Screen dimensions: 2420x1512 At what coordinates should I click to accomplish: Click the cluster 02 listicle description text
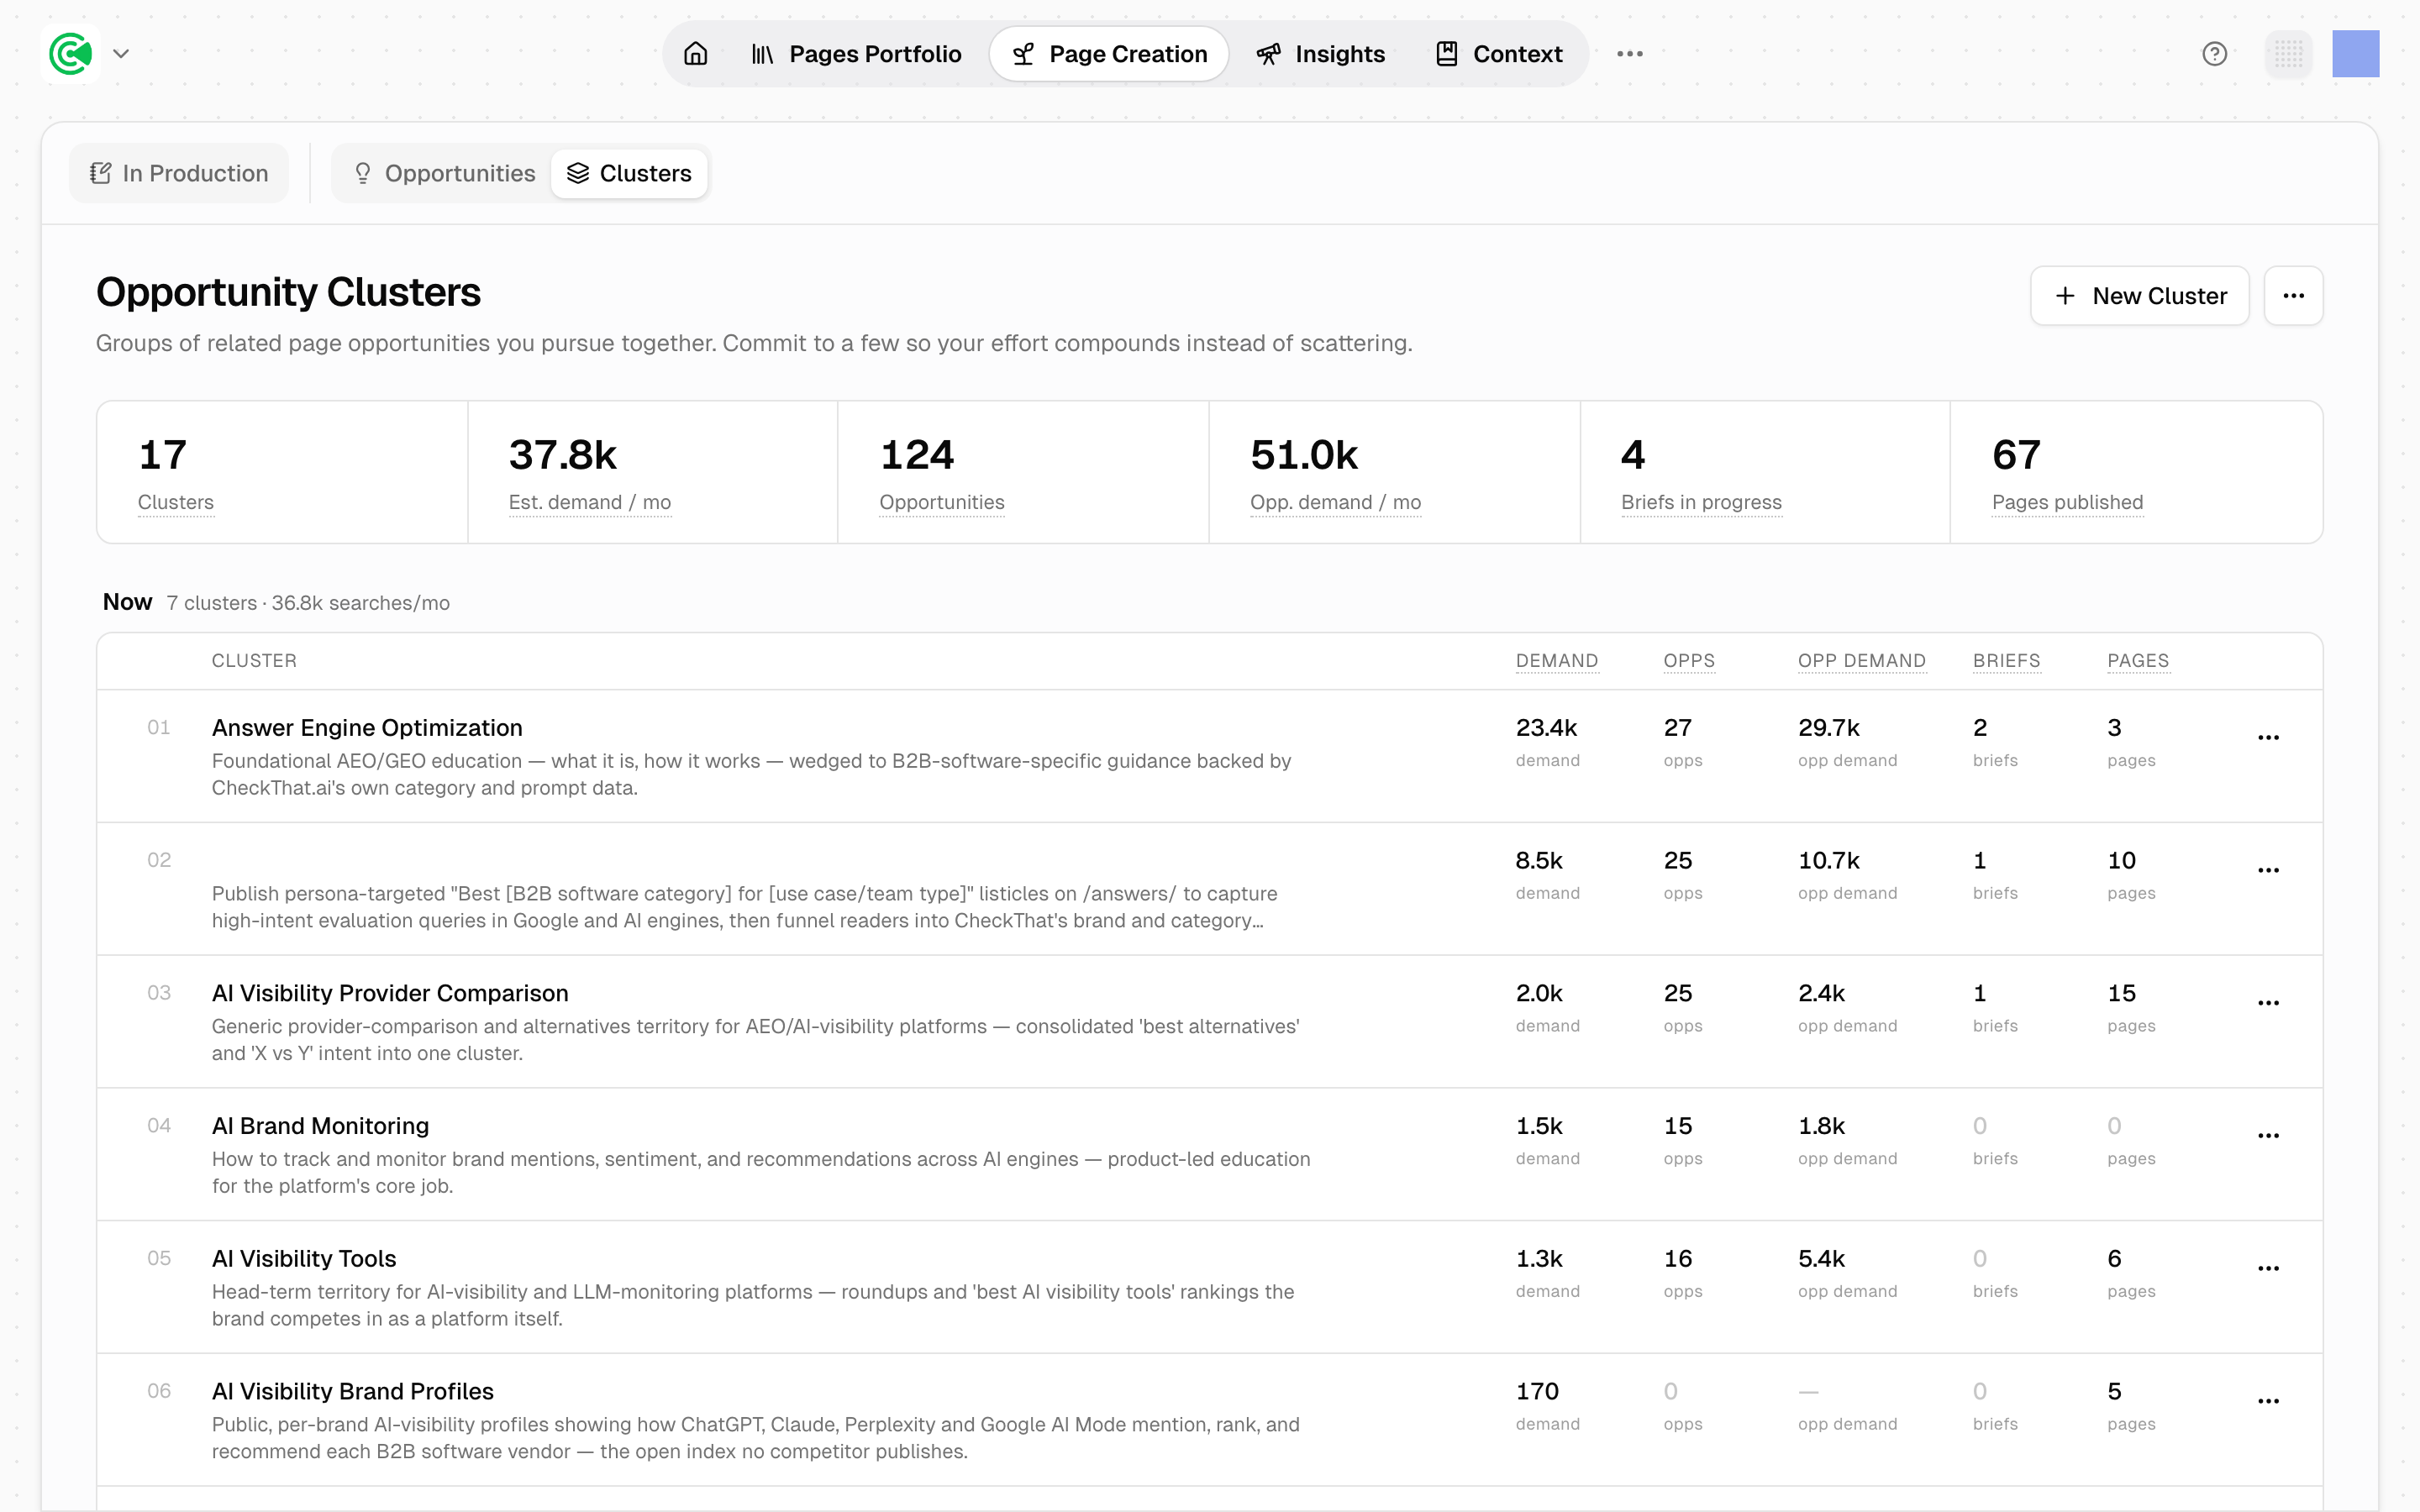coord(744,907)
